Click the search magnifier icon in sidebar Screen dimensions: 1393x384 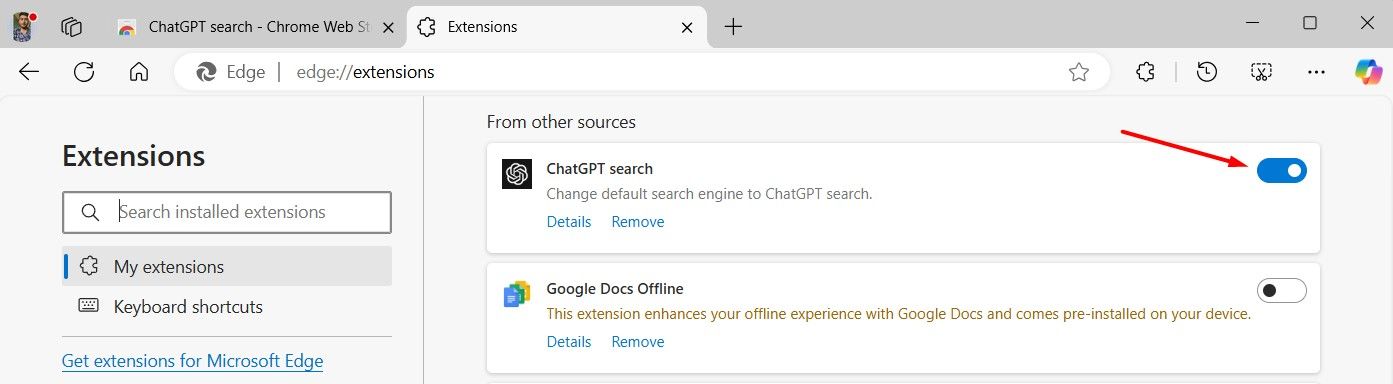click(90, 212)
